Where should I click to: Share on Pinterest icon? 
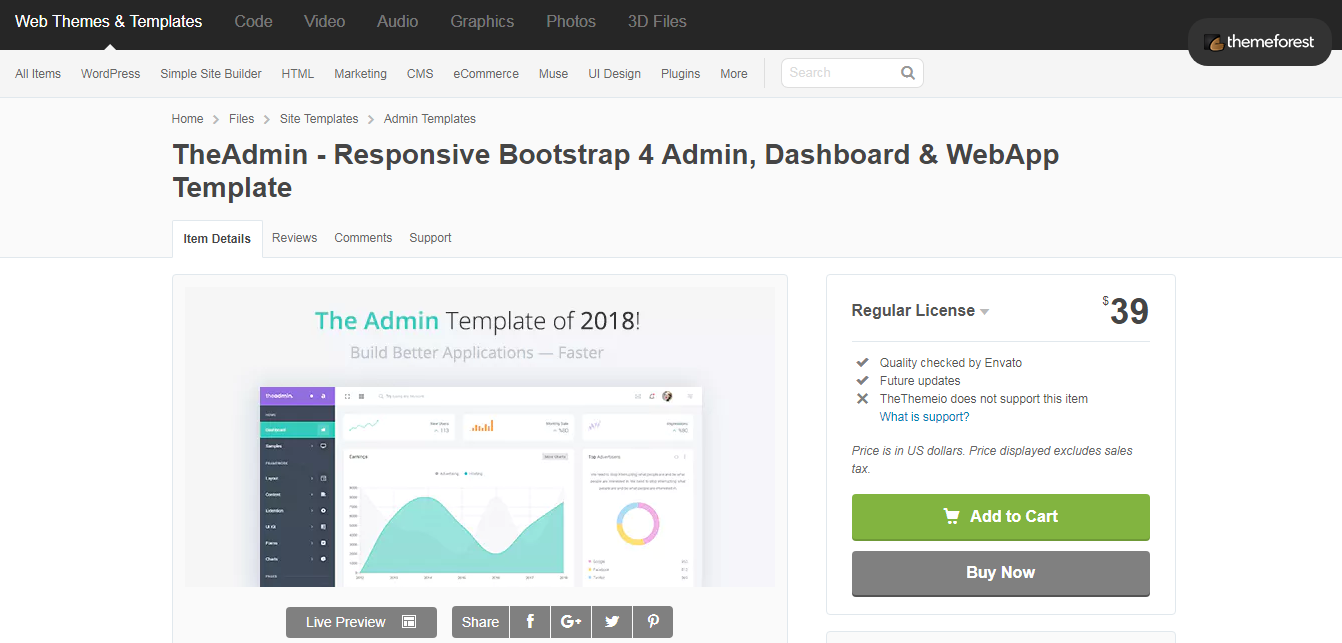click(653, 622)
